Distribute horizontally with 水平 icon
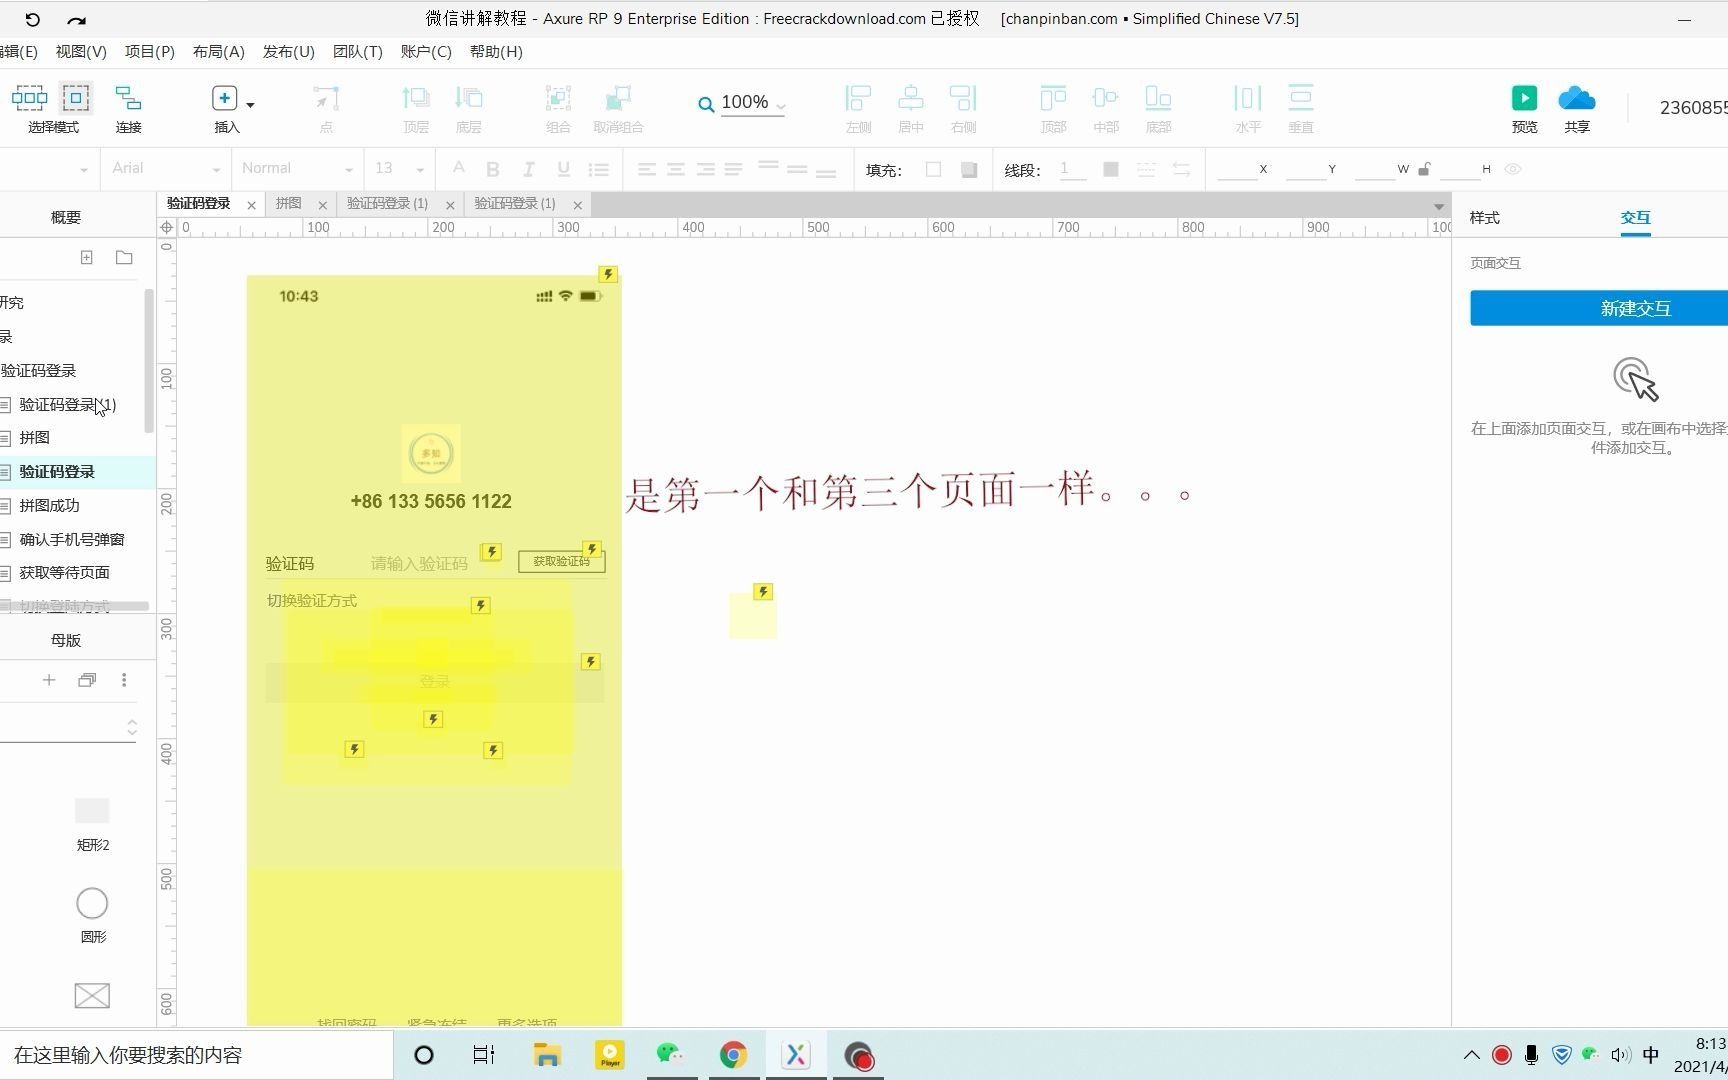 pos(1248,98)
